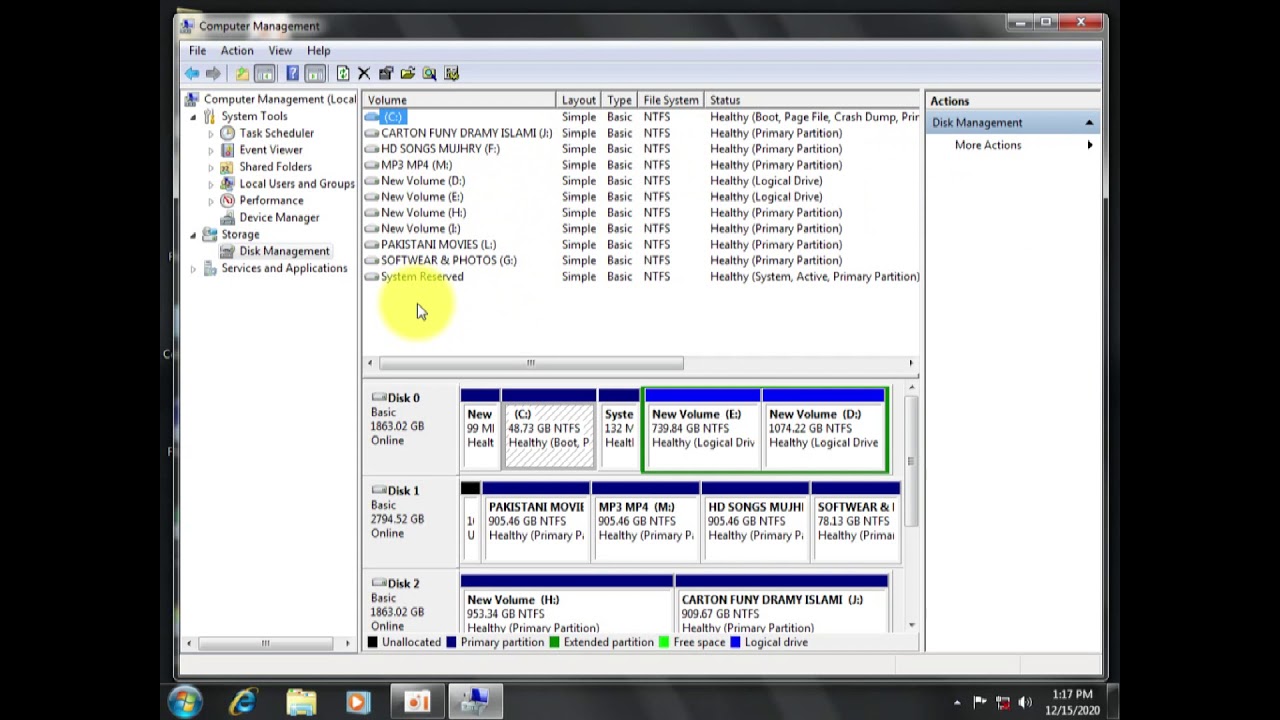The height and width of the screenshot is (720, 1280).
Task: Open the Help menu
Action: pyautogui.click(x=318, y=51)
